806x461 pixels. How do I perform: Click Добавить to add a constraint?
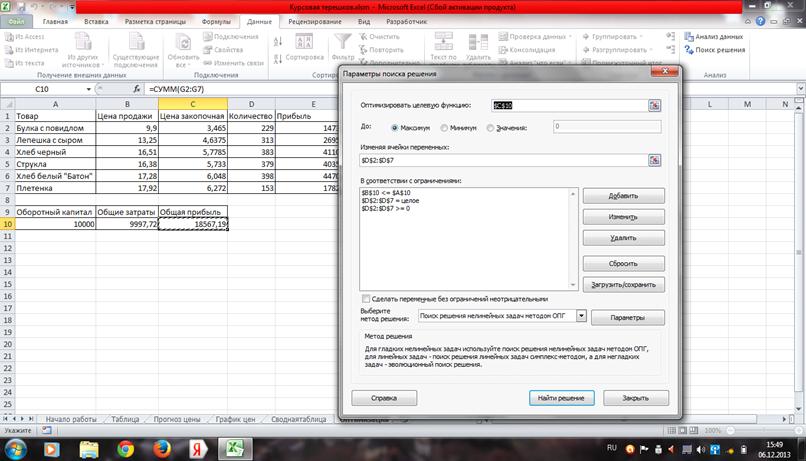(x=623, y=196)
